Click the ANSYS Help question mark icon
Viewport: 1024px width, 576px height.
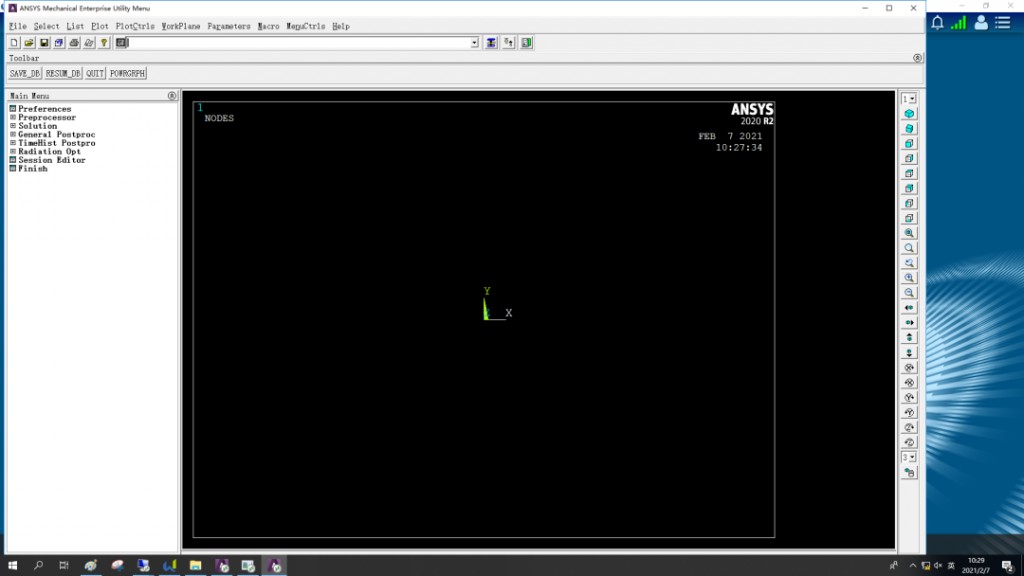point(104,43)
